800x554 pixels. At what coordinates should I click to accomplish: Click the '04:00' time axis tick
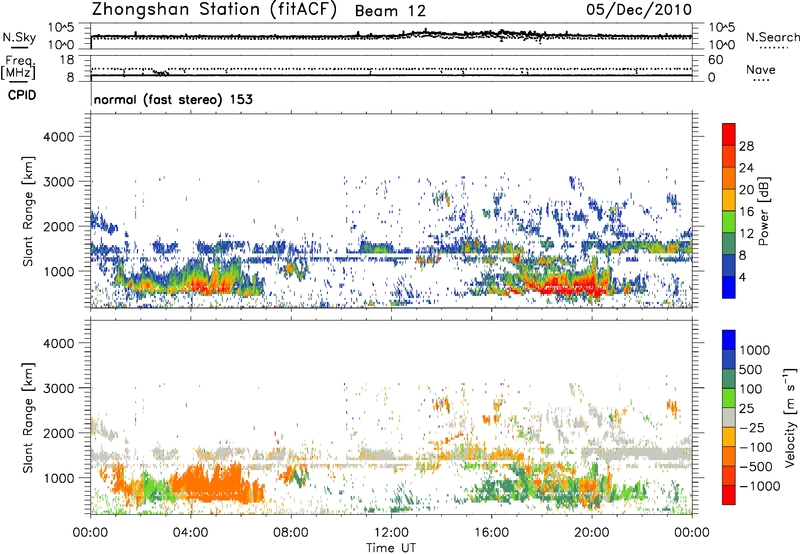tap(190, 533)
